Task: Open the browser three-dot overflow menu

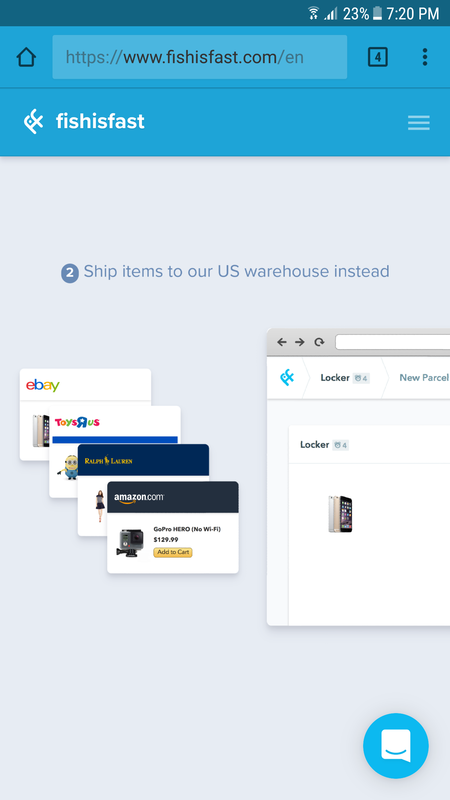Action: [x=424, y=57]
